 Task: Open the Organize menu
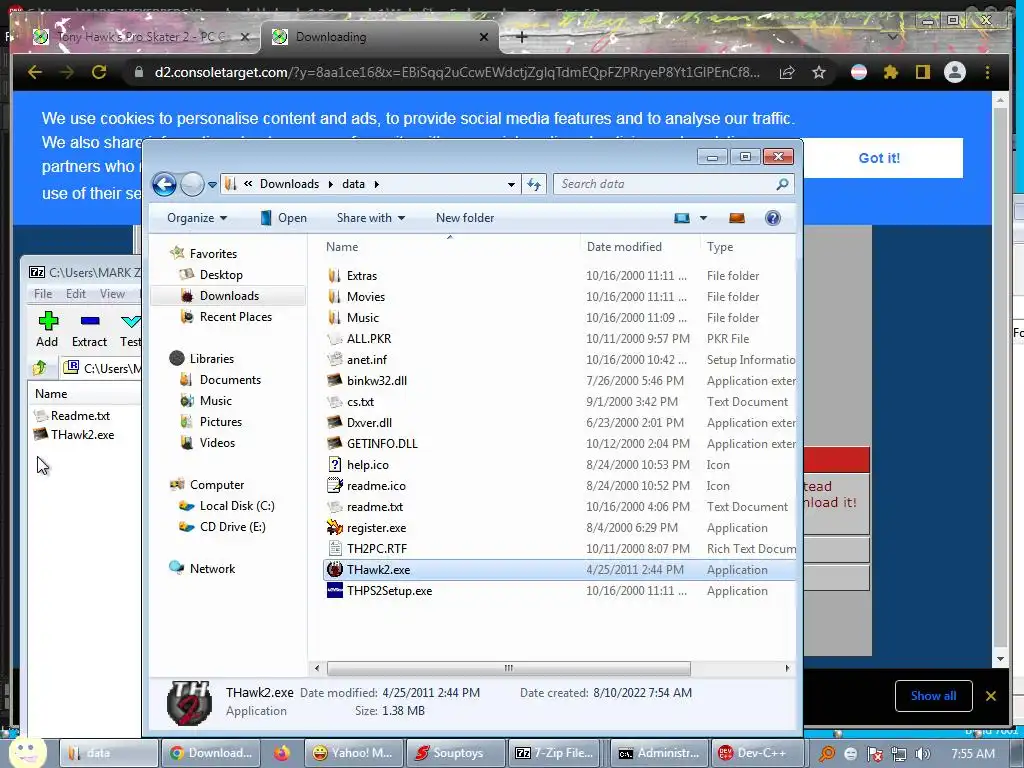197,218
